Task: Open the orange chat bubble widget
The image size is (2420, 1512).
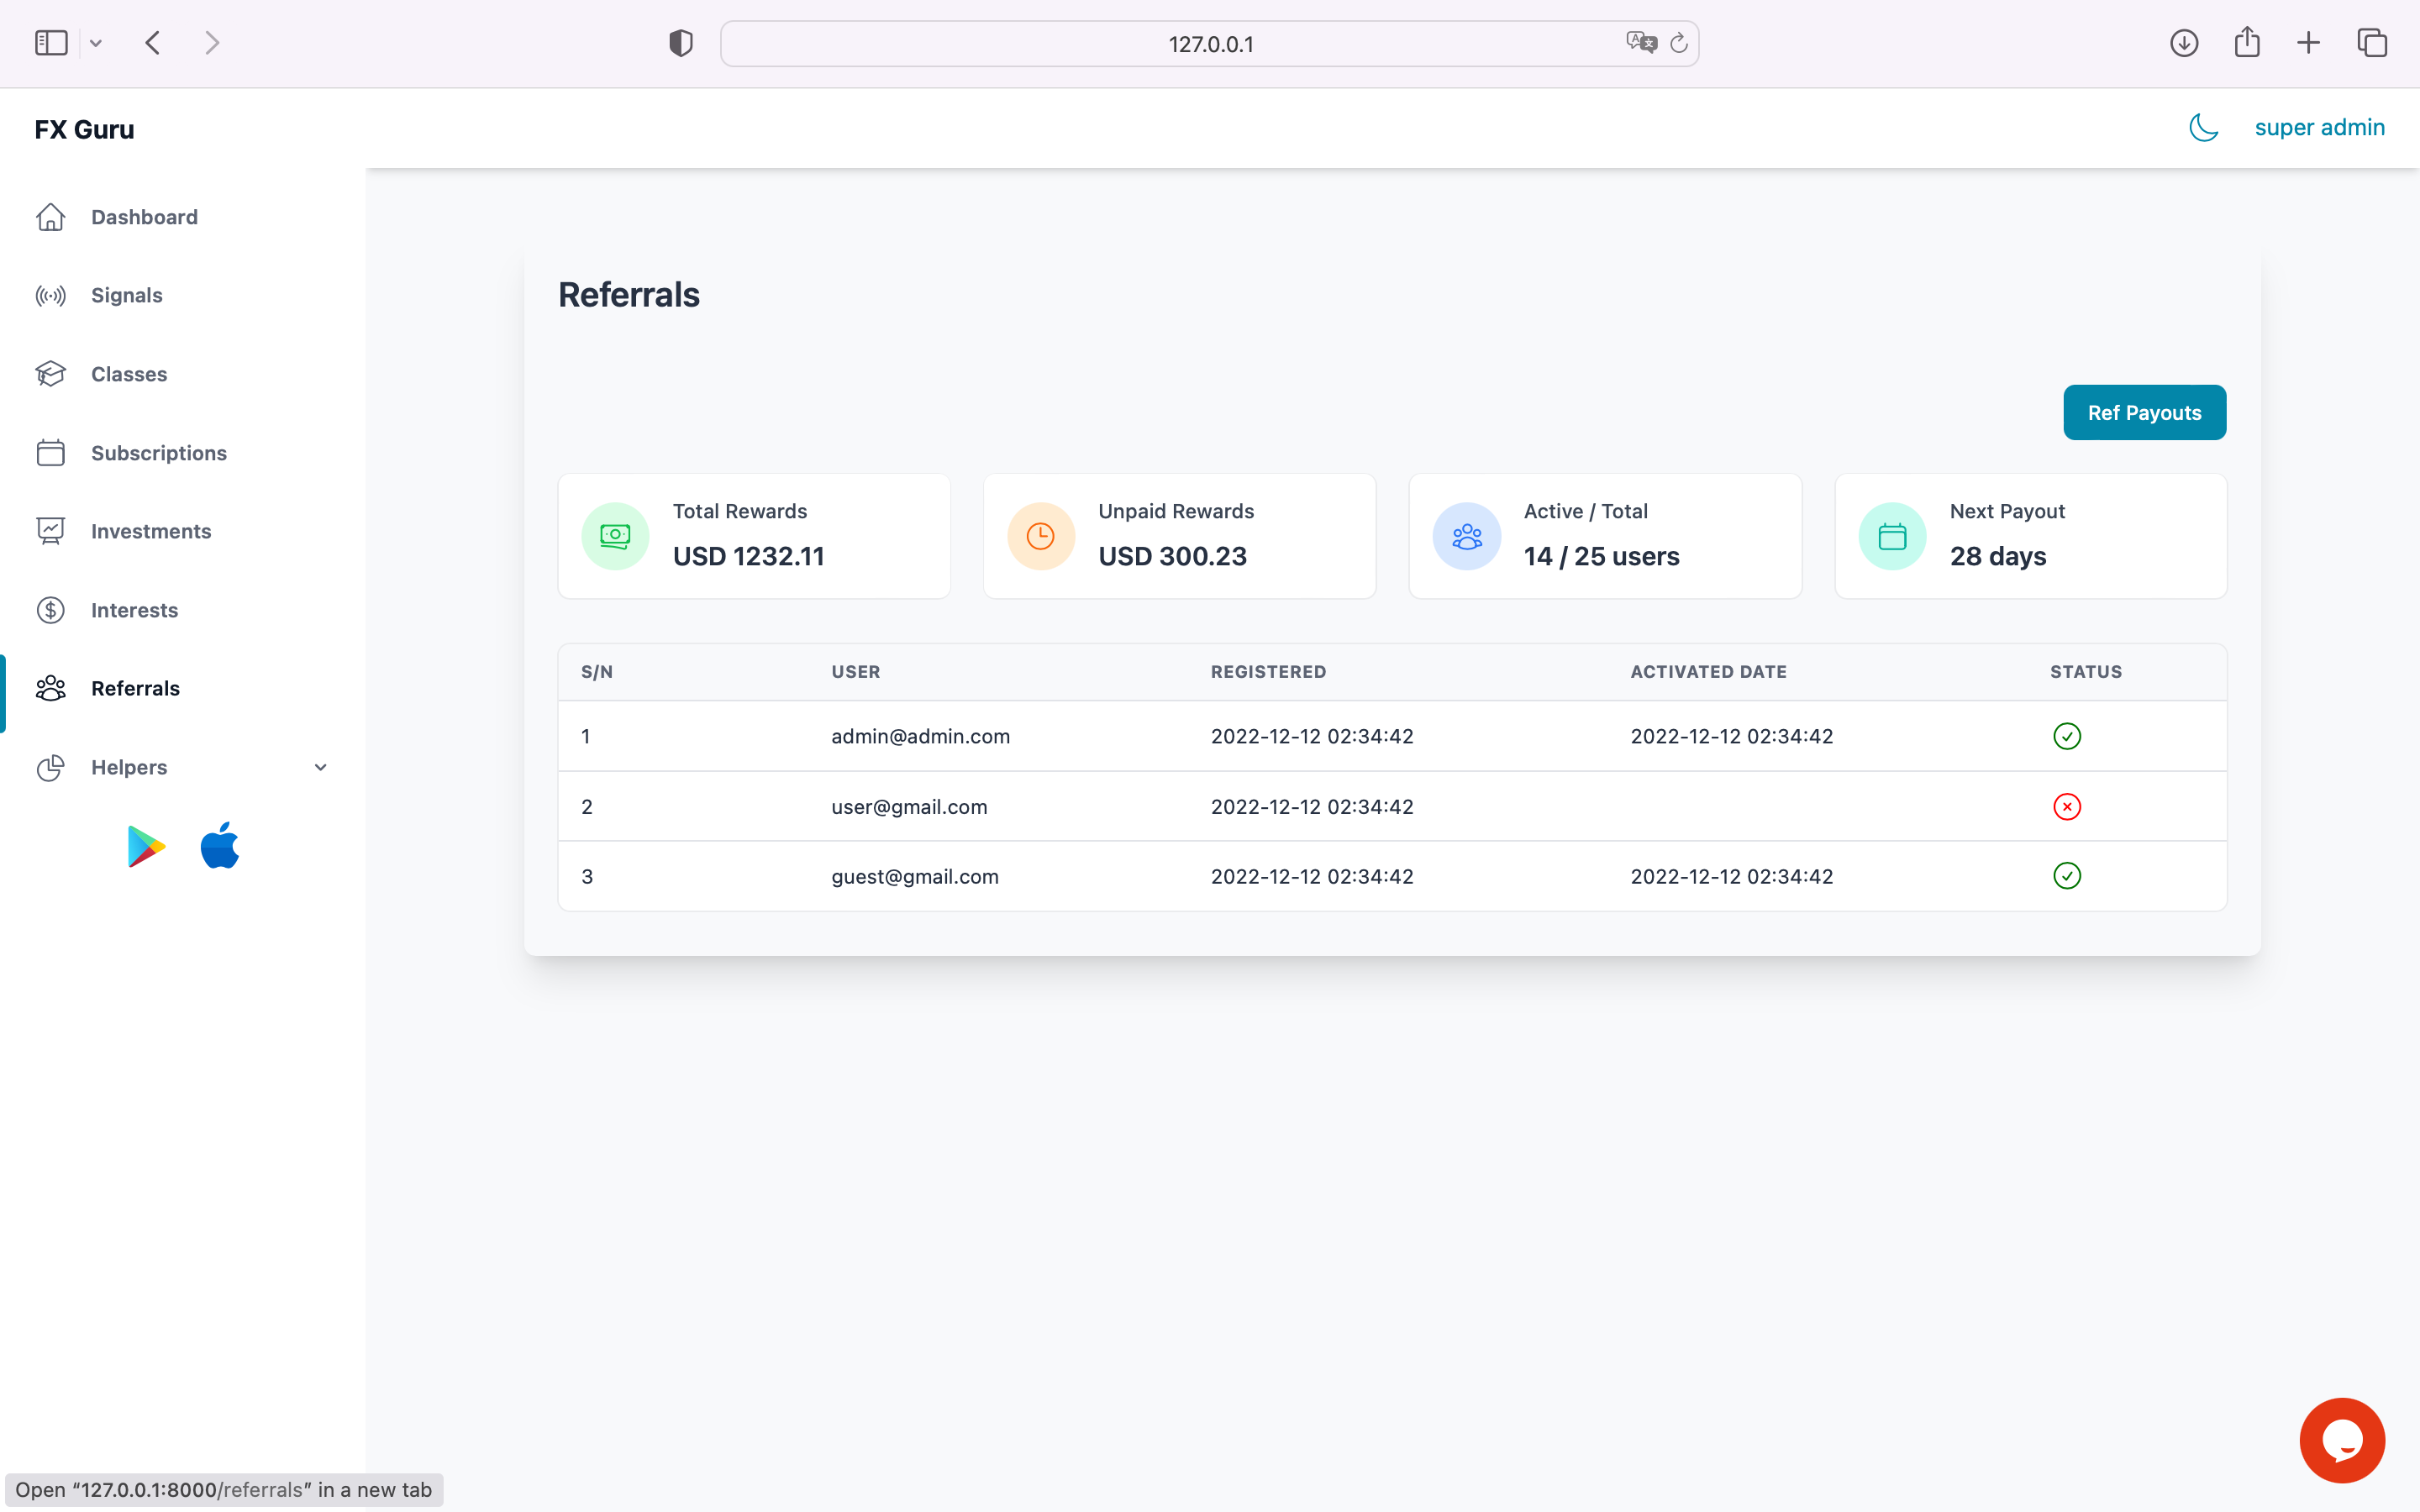Action: 2341,1439
